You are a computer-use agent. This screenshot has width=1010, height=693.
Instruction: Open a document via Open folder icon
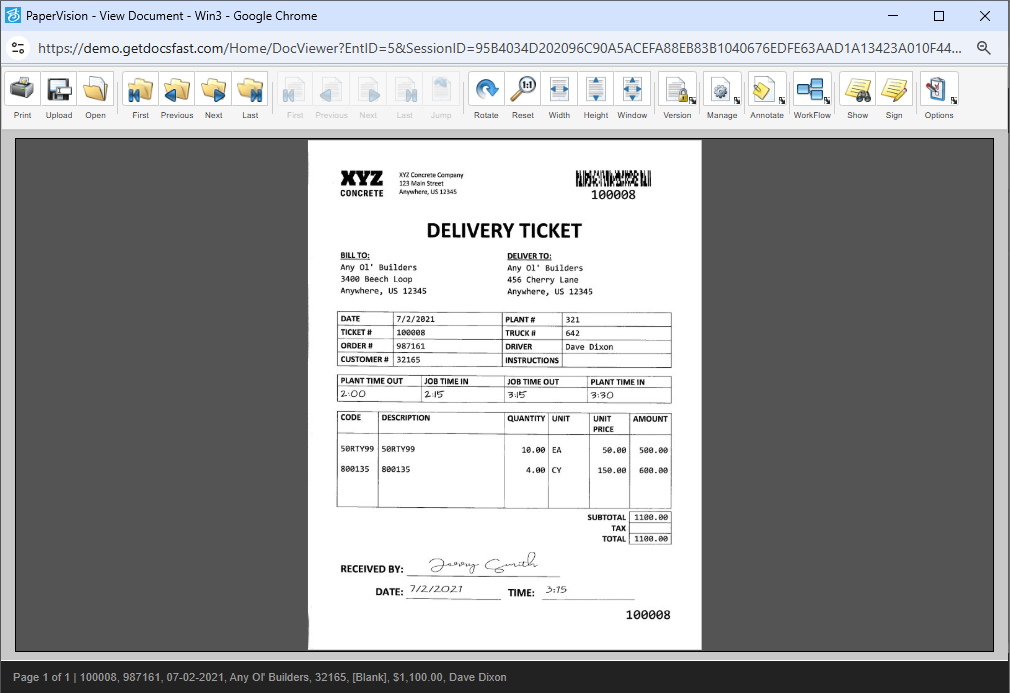[95, 91]
